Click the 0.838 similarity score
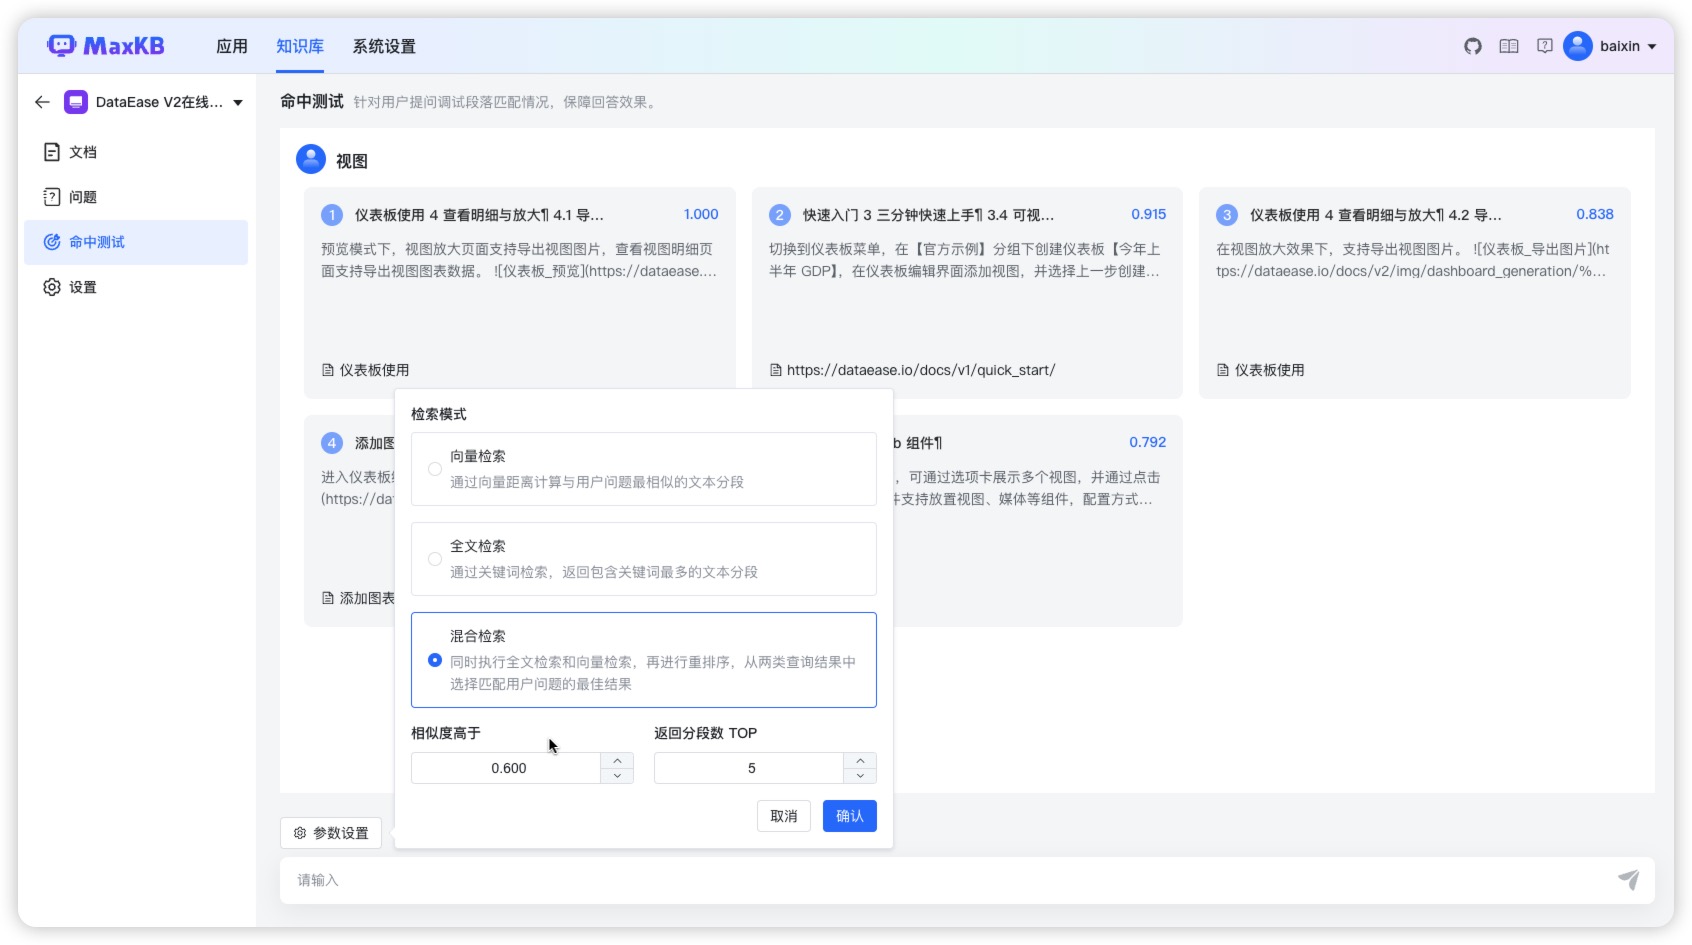The height and width of the screenshot is (945, 1692). [1595, 214]
